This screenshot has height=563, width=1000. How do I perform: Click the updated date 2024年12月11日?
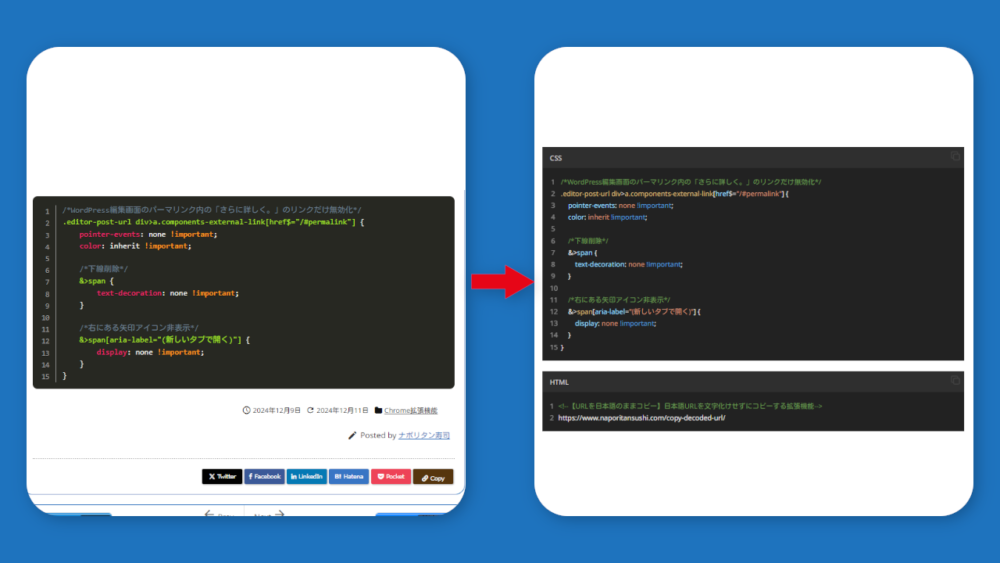(342, 411)
